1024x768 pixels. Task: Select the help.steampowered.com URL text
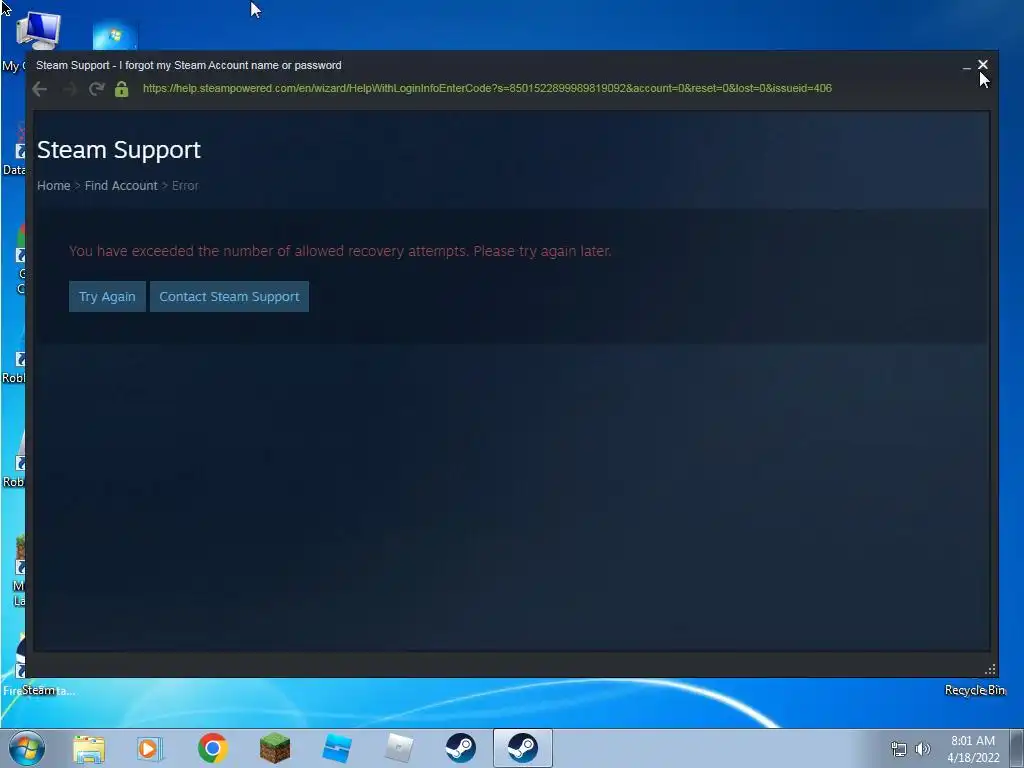(487, 88)
